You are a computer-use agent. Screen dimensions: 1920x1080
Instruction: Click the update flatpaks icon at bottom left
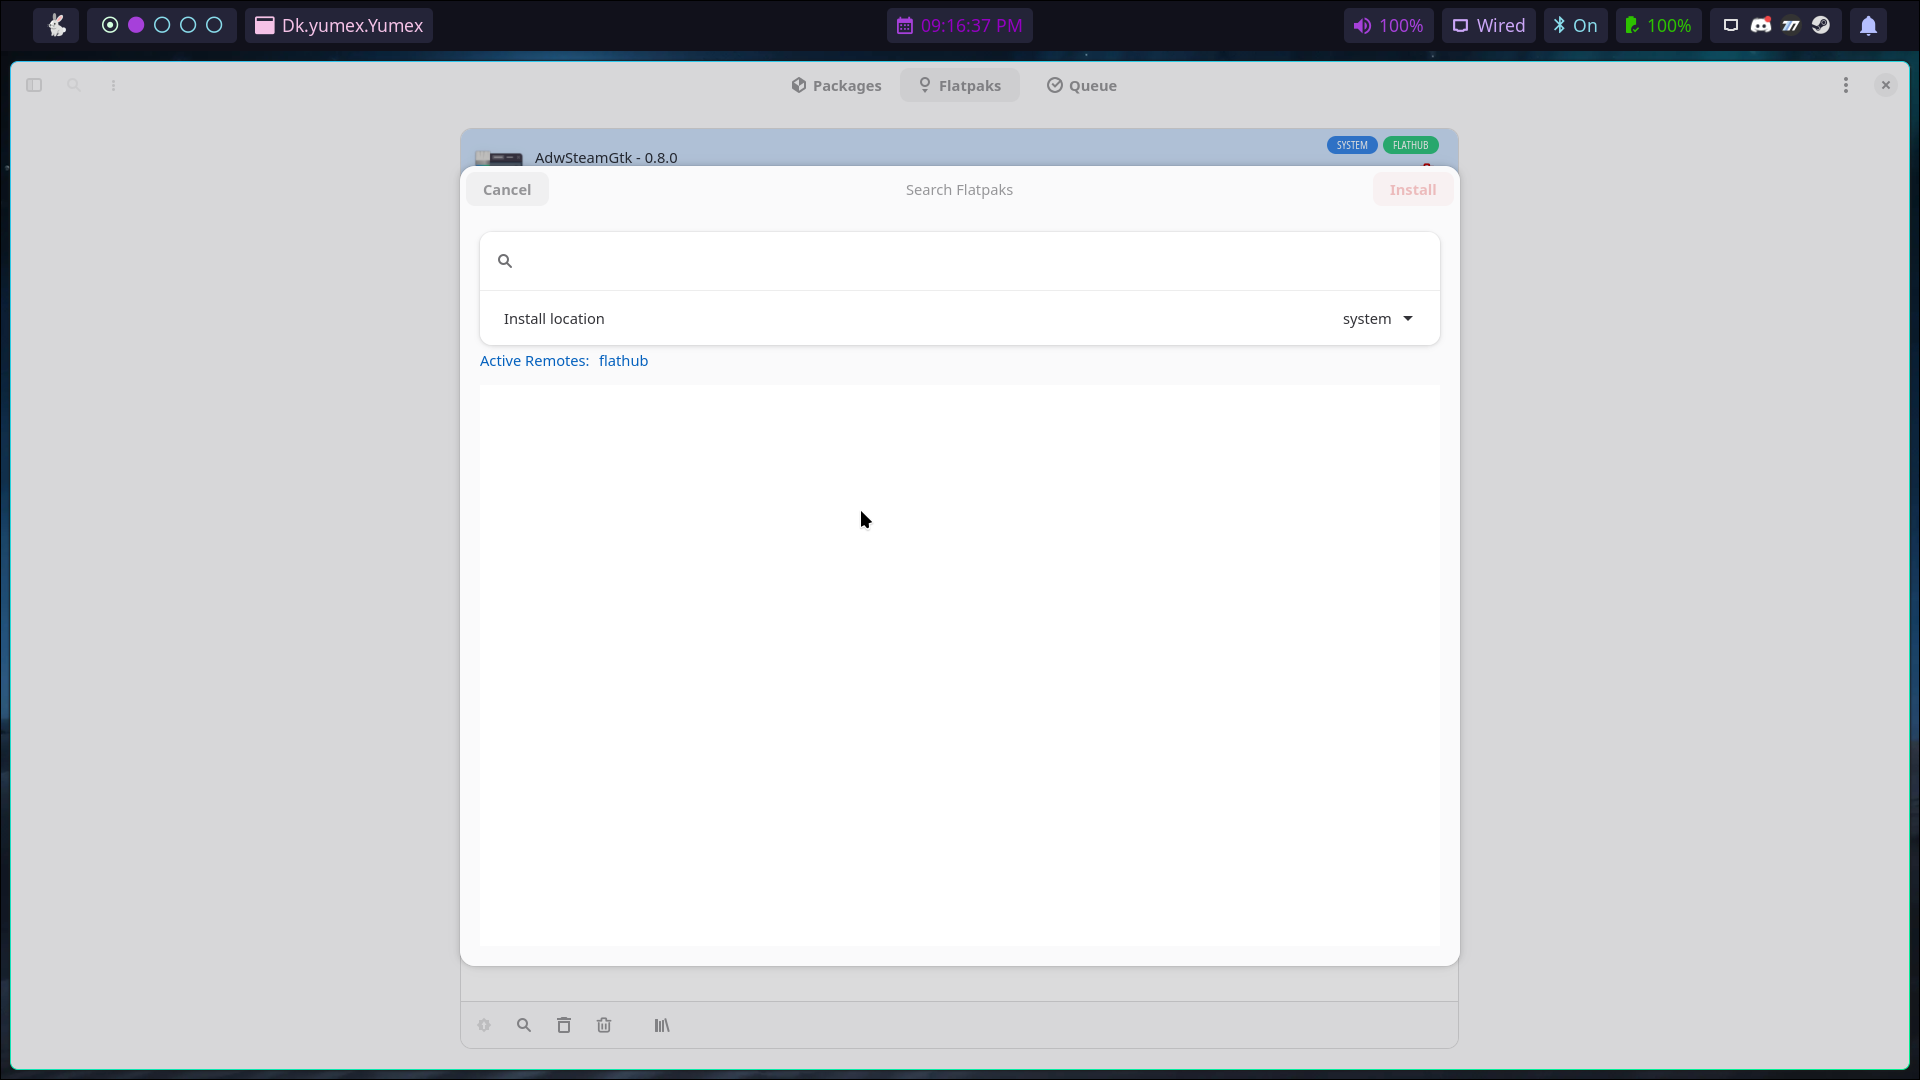point(484,1025)
